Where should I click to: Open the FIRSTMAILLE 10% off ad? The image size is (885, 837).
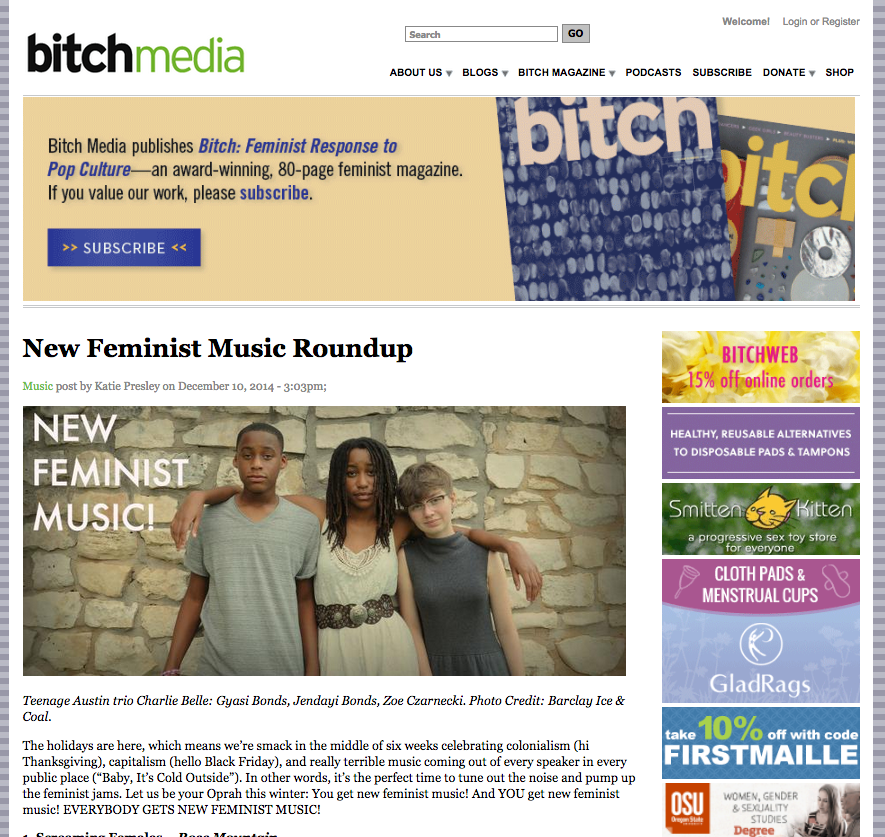[760, 743]
